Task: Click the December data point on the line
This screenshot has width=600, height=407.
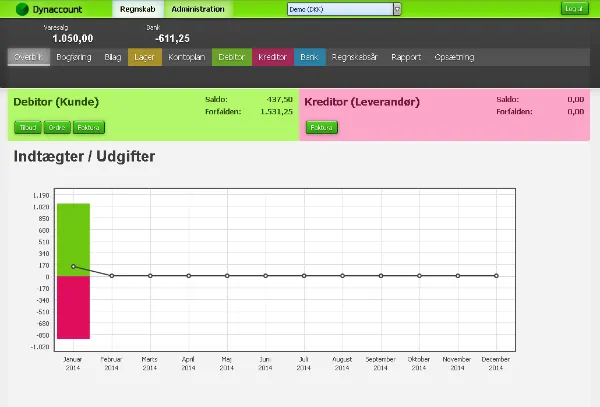Action: [x=496, y=275]
